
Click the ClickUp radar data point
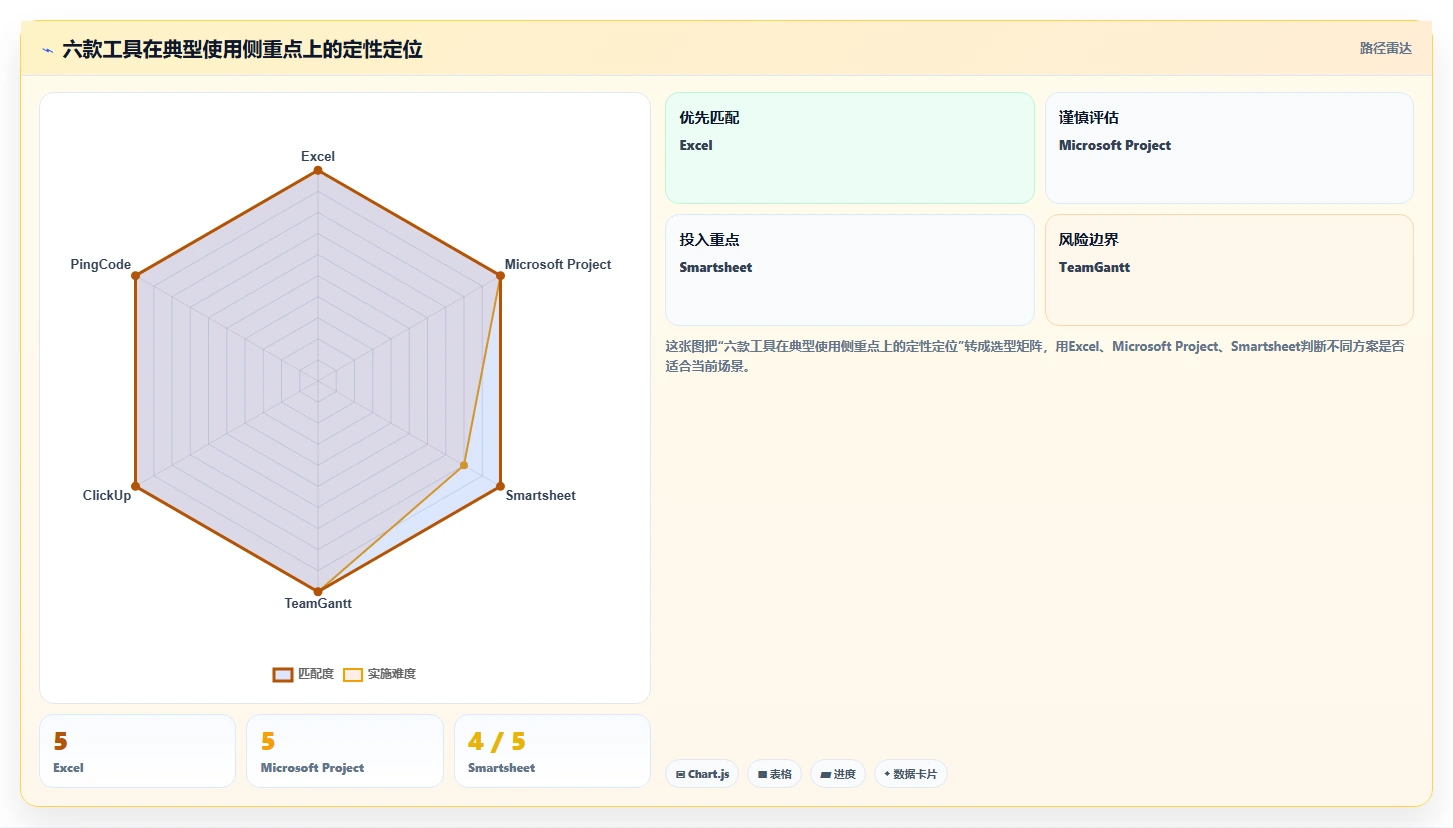click(135, 486)
